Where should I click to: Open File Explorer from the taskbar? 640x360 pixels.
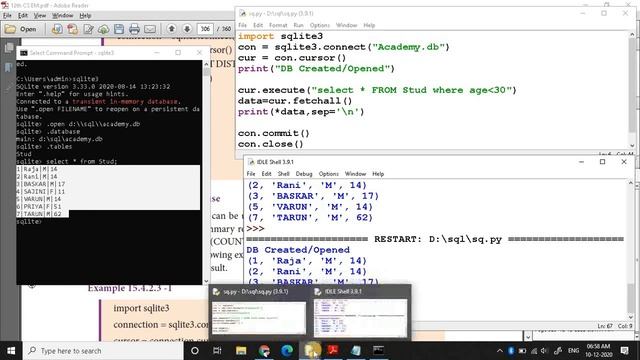tap(241, 351)
